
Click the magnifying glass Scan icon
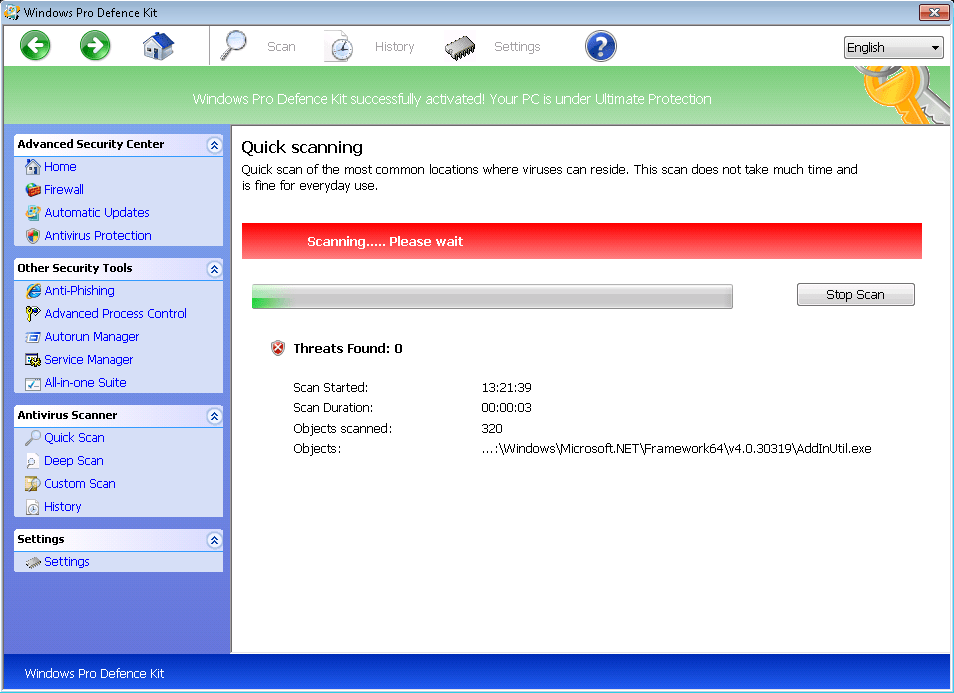pos(236,46)
